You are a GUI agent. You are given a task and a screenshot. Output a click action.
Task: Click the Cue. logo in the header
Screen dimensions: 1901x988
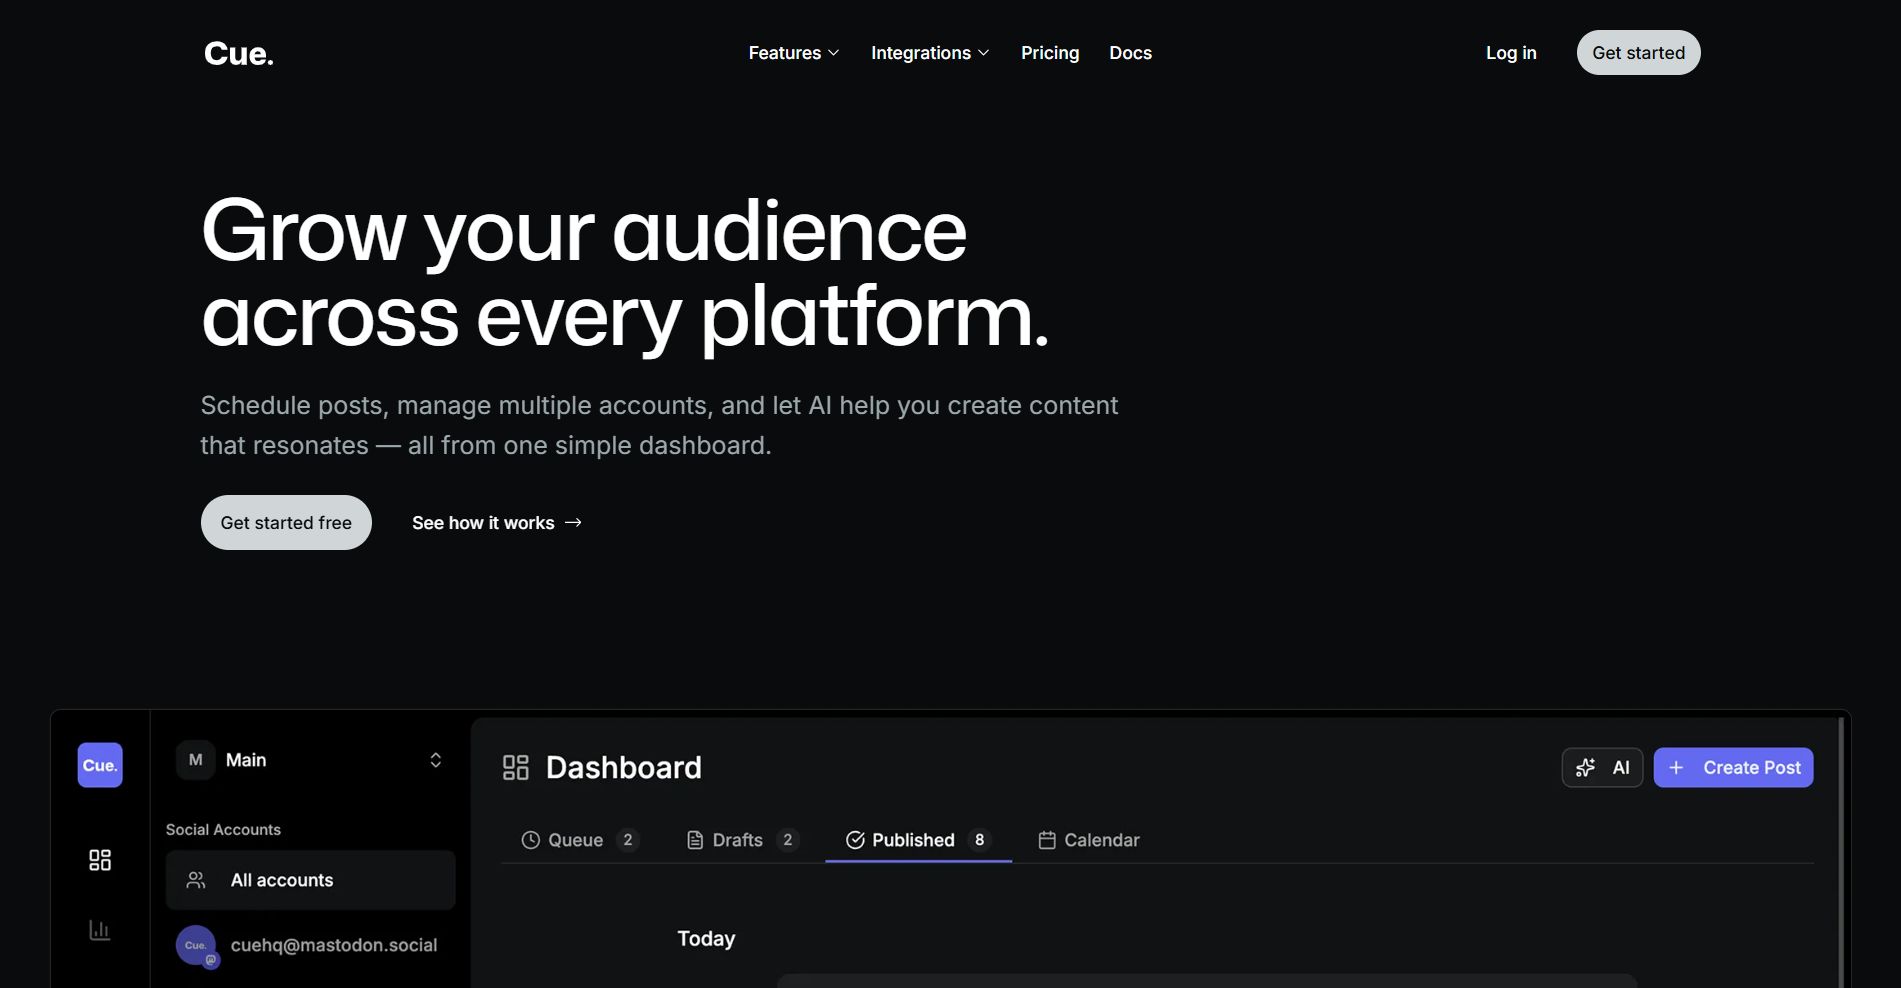[239, 53]
